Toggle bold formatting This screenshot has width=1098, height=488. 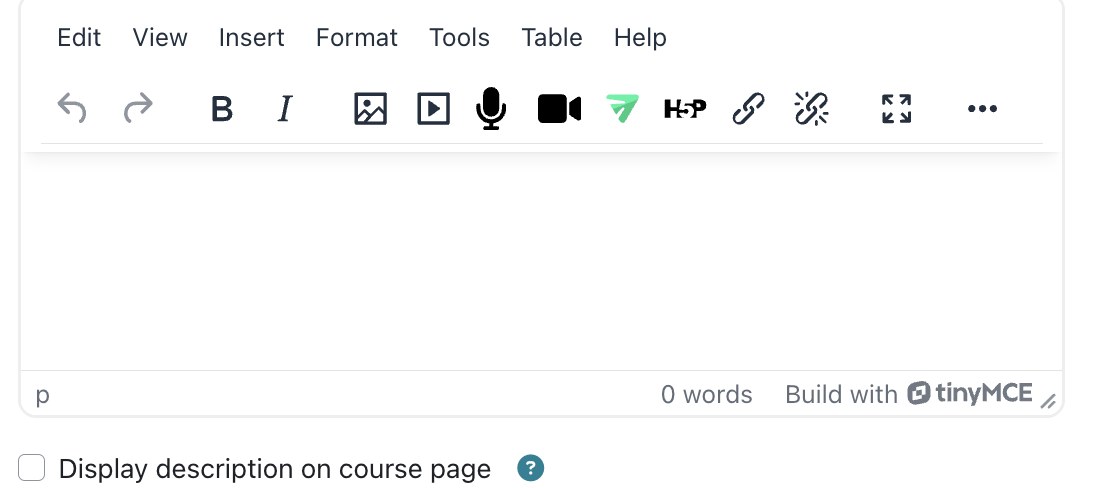point(222,109)
